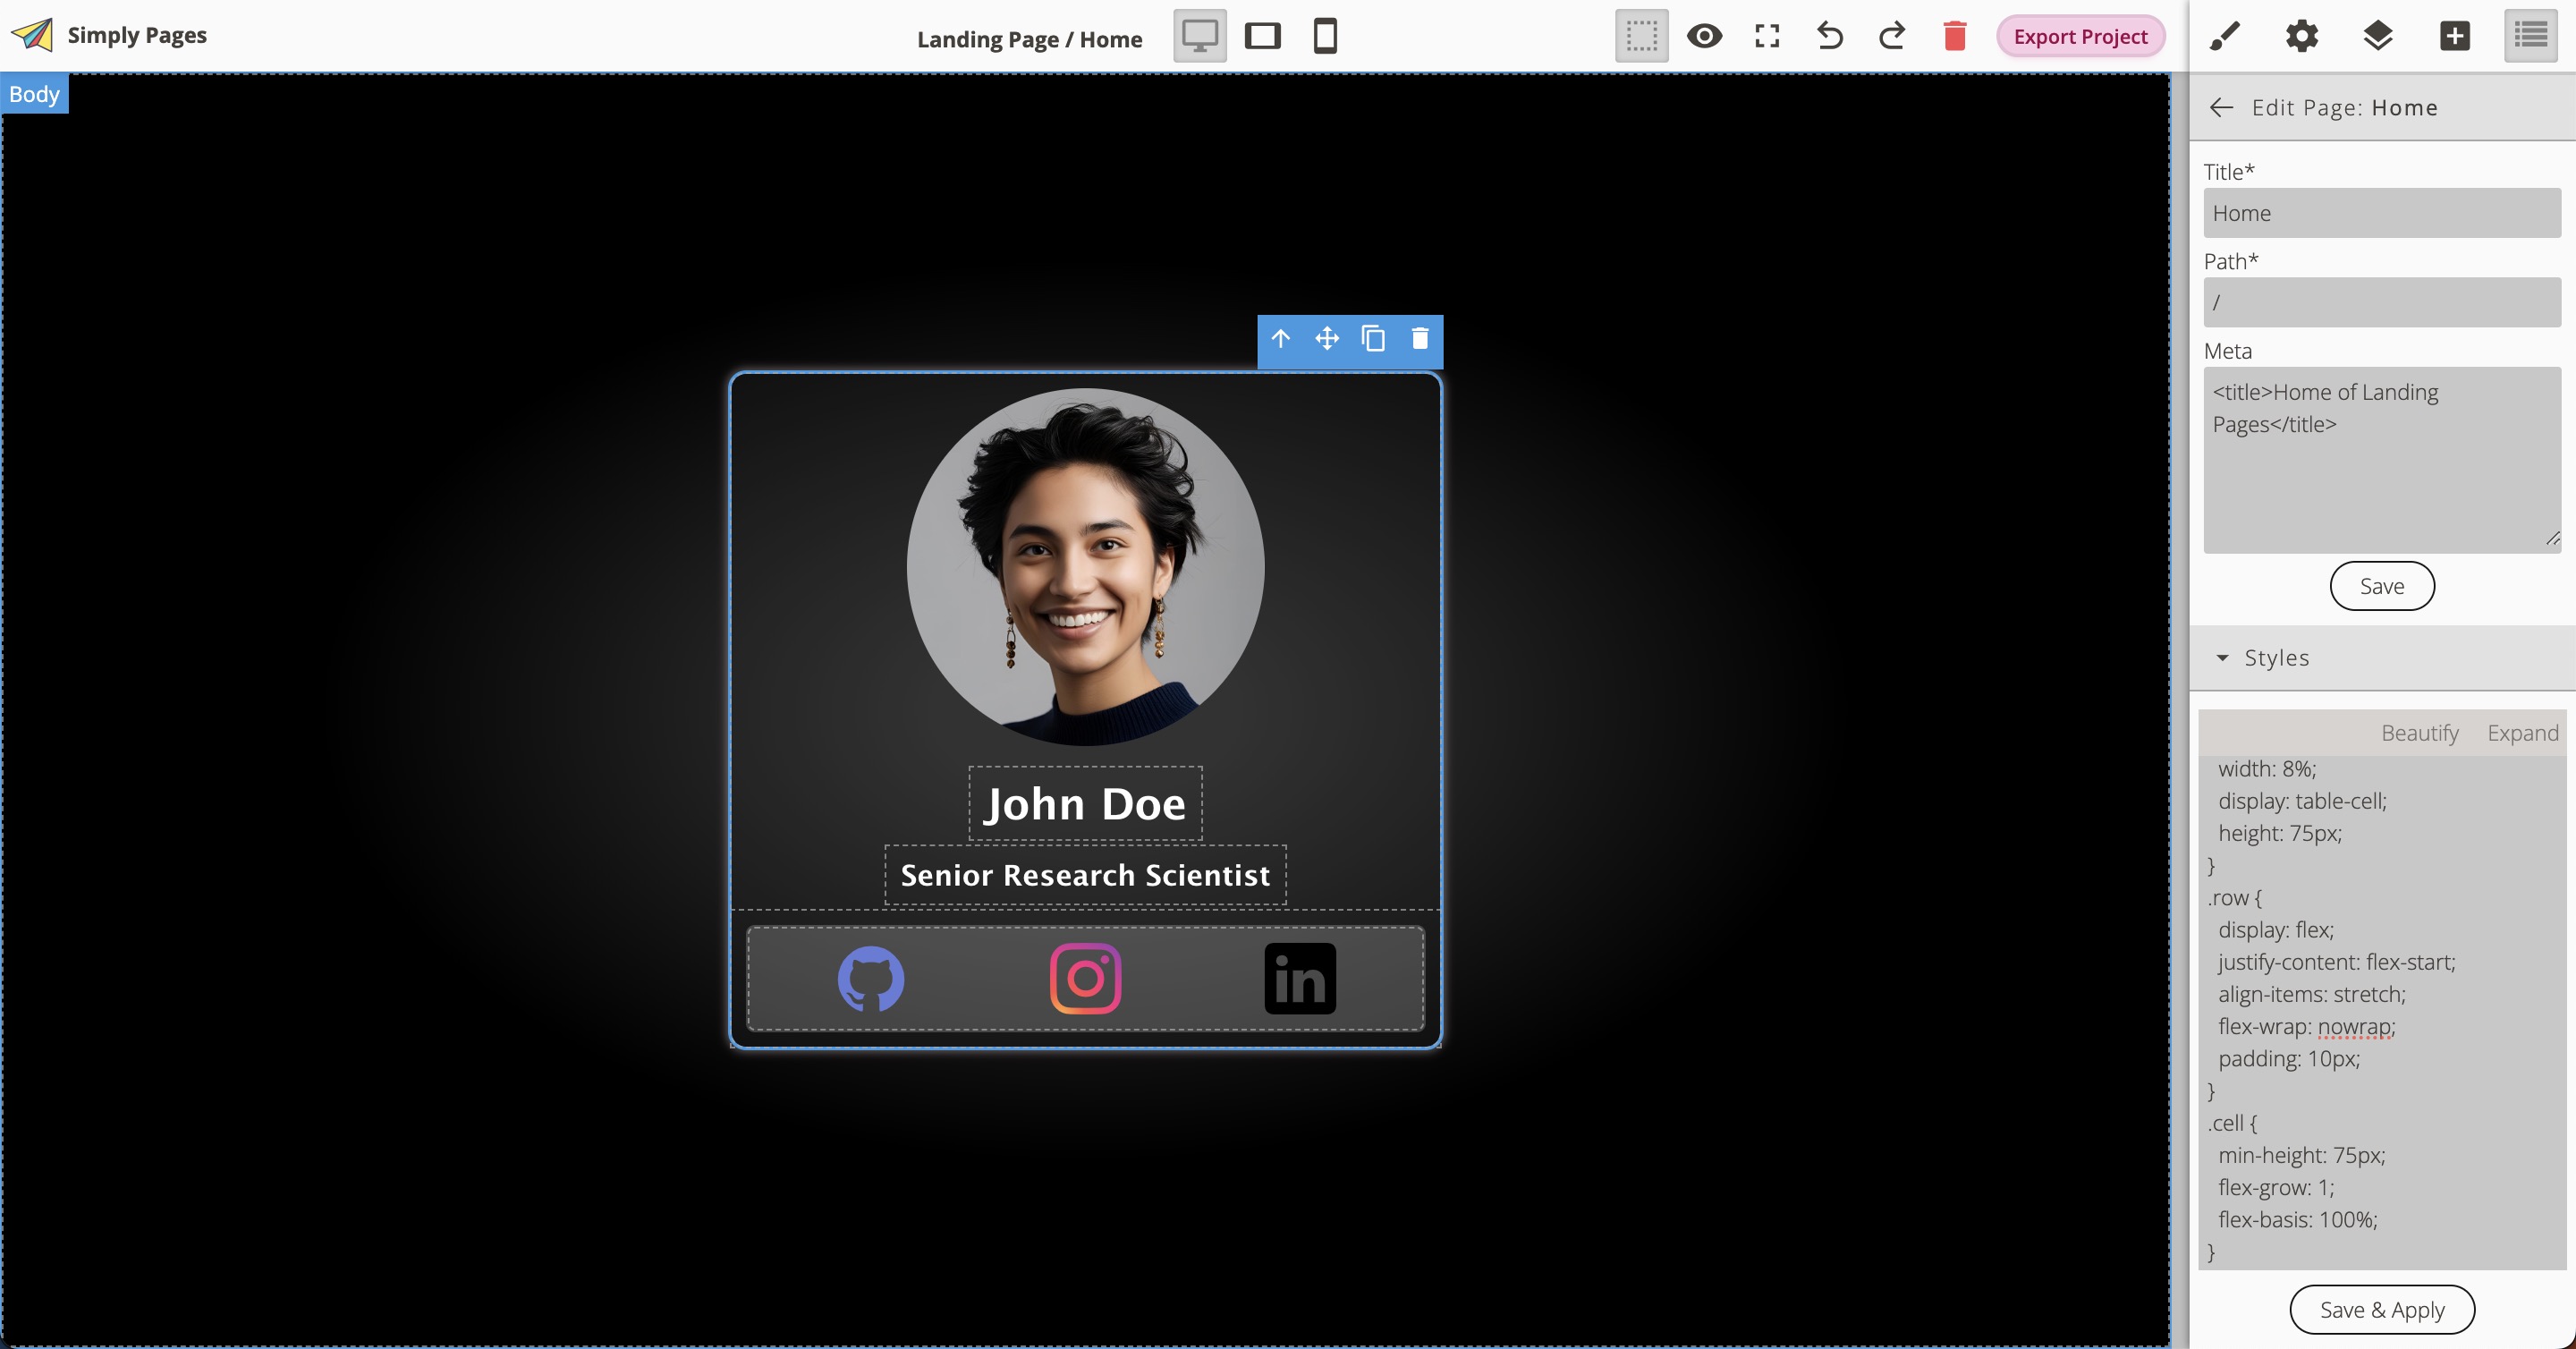
Task: Collapse the Styles section
Action: pos(2223,658)
